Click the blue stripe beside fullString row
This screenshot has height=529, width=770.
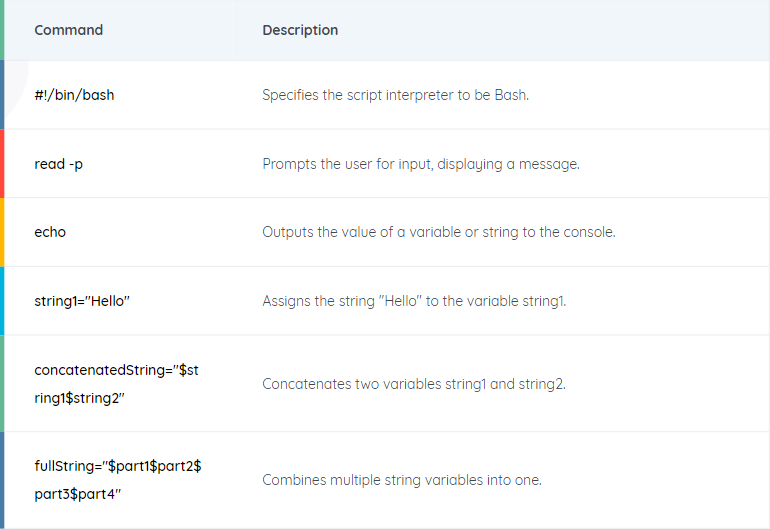[2, 480]
